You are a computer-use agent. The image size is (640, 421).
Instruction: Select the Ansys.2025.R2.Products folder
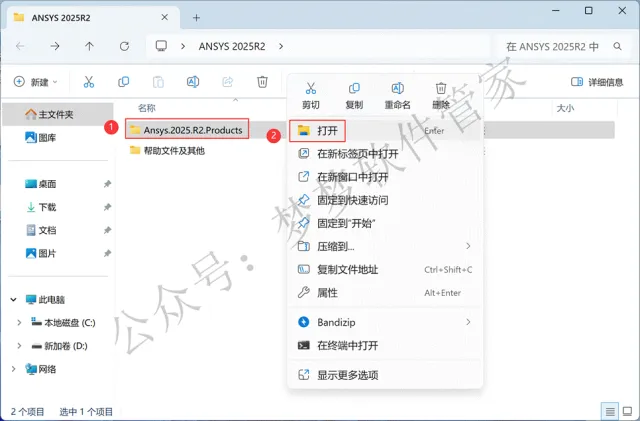pos(187,130)
